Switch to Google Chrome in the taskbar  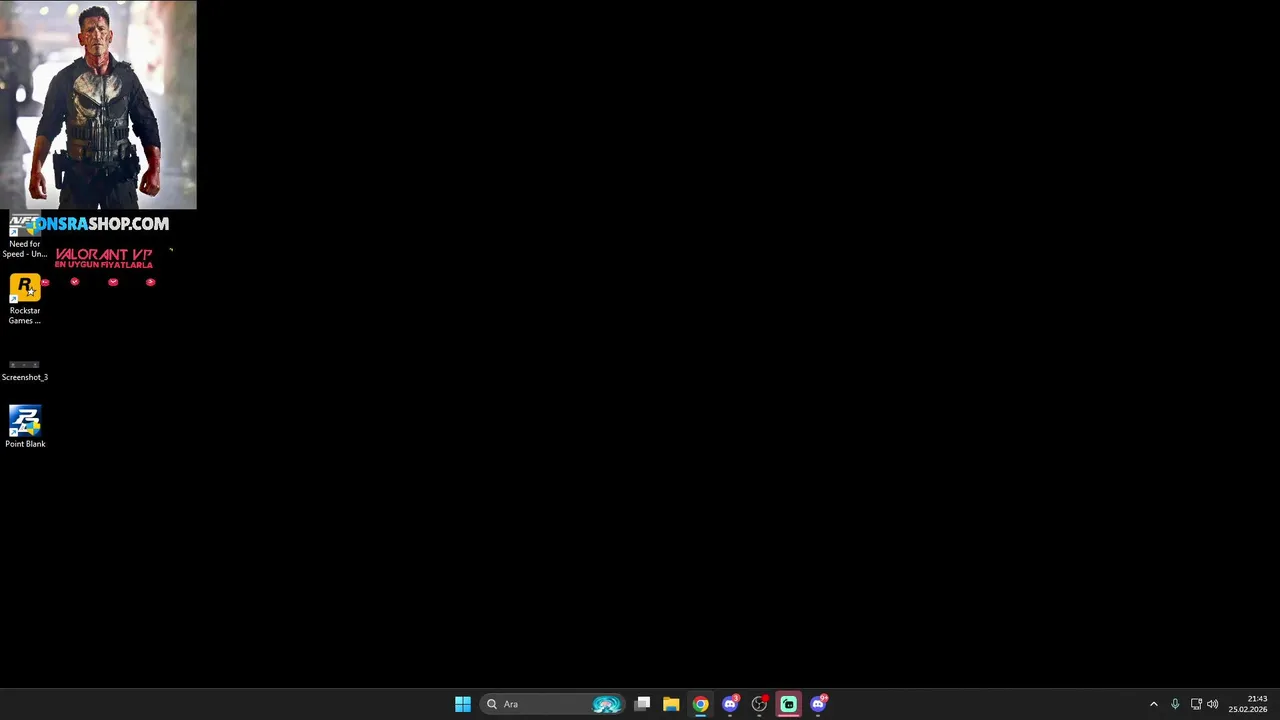coord(700,704)
